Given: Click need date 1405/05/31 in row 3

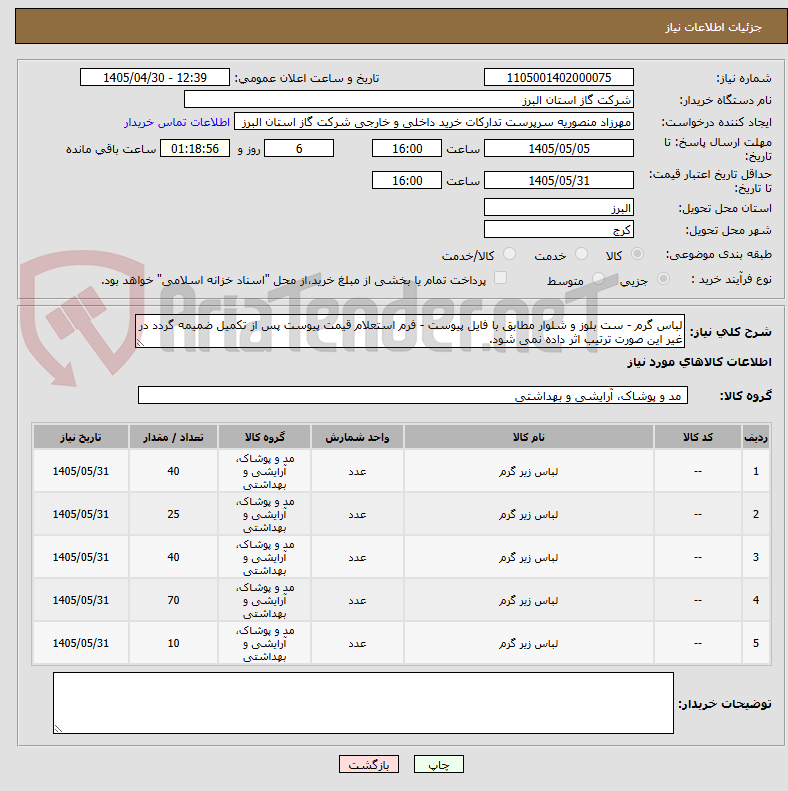Looking at the screenshot, I should (x=81, y=557).
